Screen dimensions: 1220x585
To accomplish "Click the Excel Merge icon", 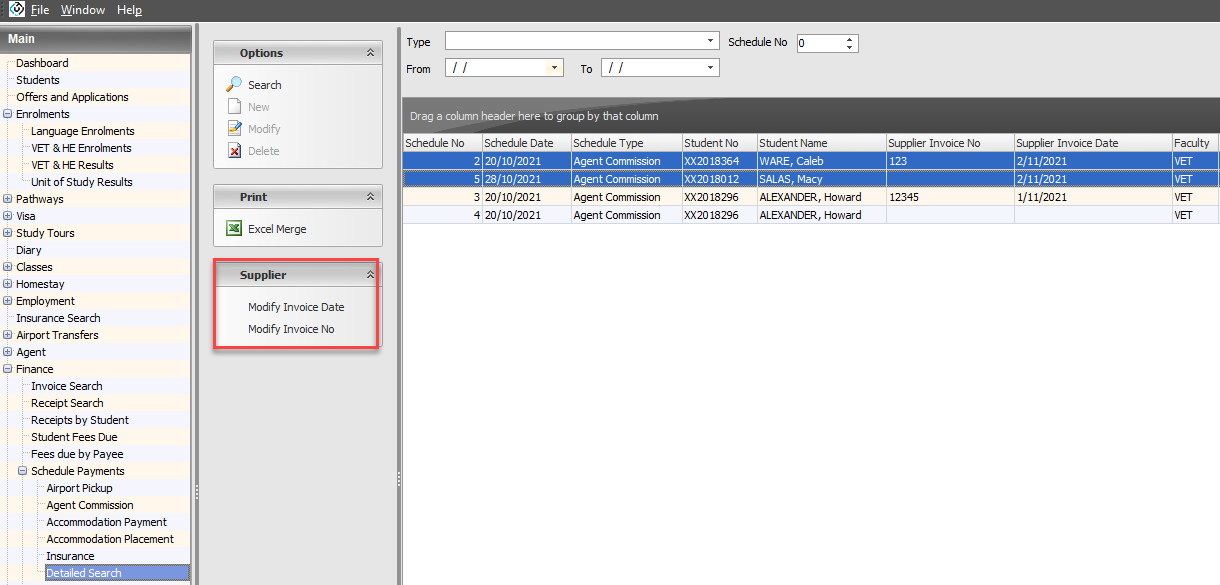I will click(x=234, y=229).
